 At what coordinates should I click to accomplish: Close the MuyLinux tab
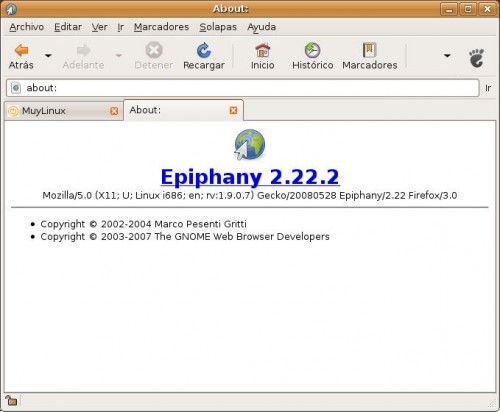[114, 111]
